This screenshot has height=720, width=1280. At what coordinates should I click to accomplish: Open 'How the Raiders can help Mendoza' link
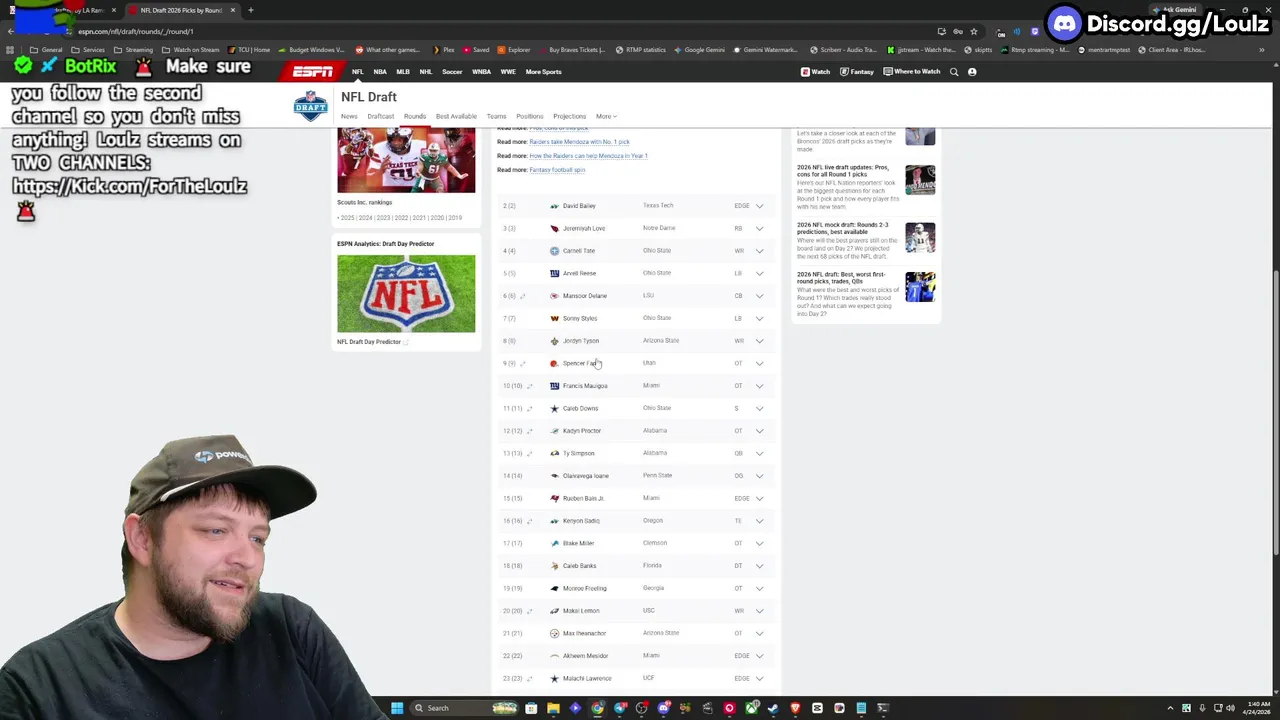(588, 156)
